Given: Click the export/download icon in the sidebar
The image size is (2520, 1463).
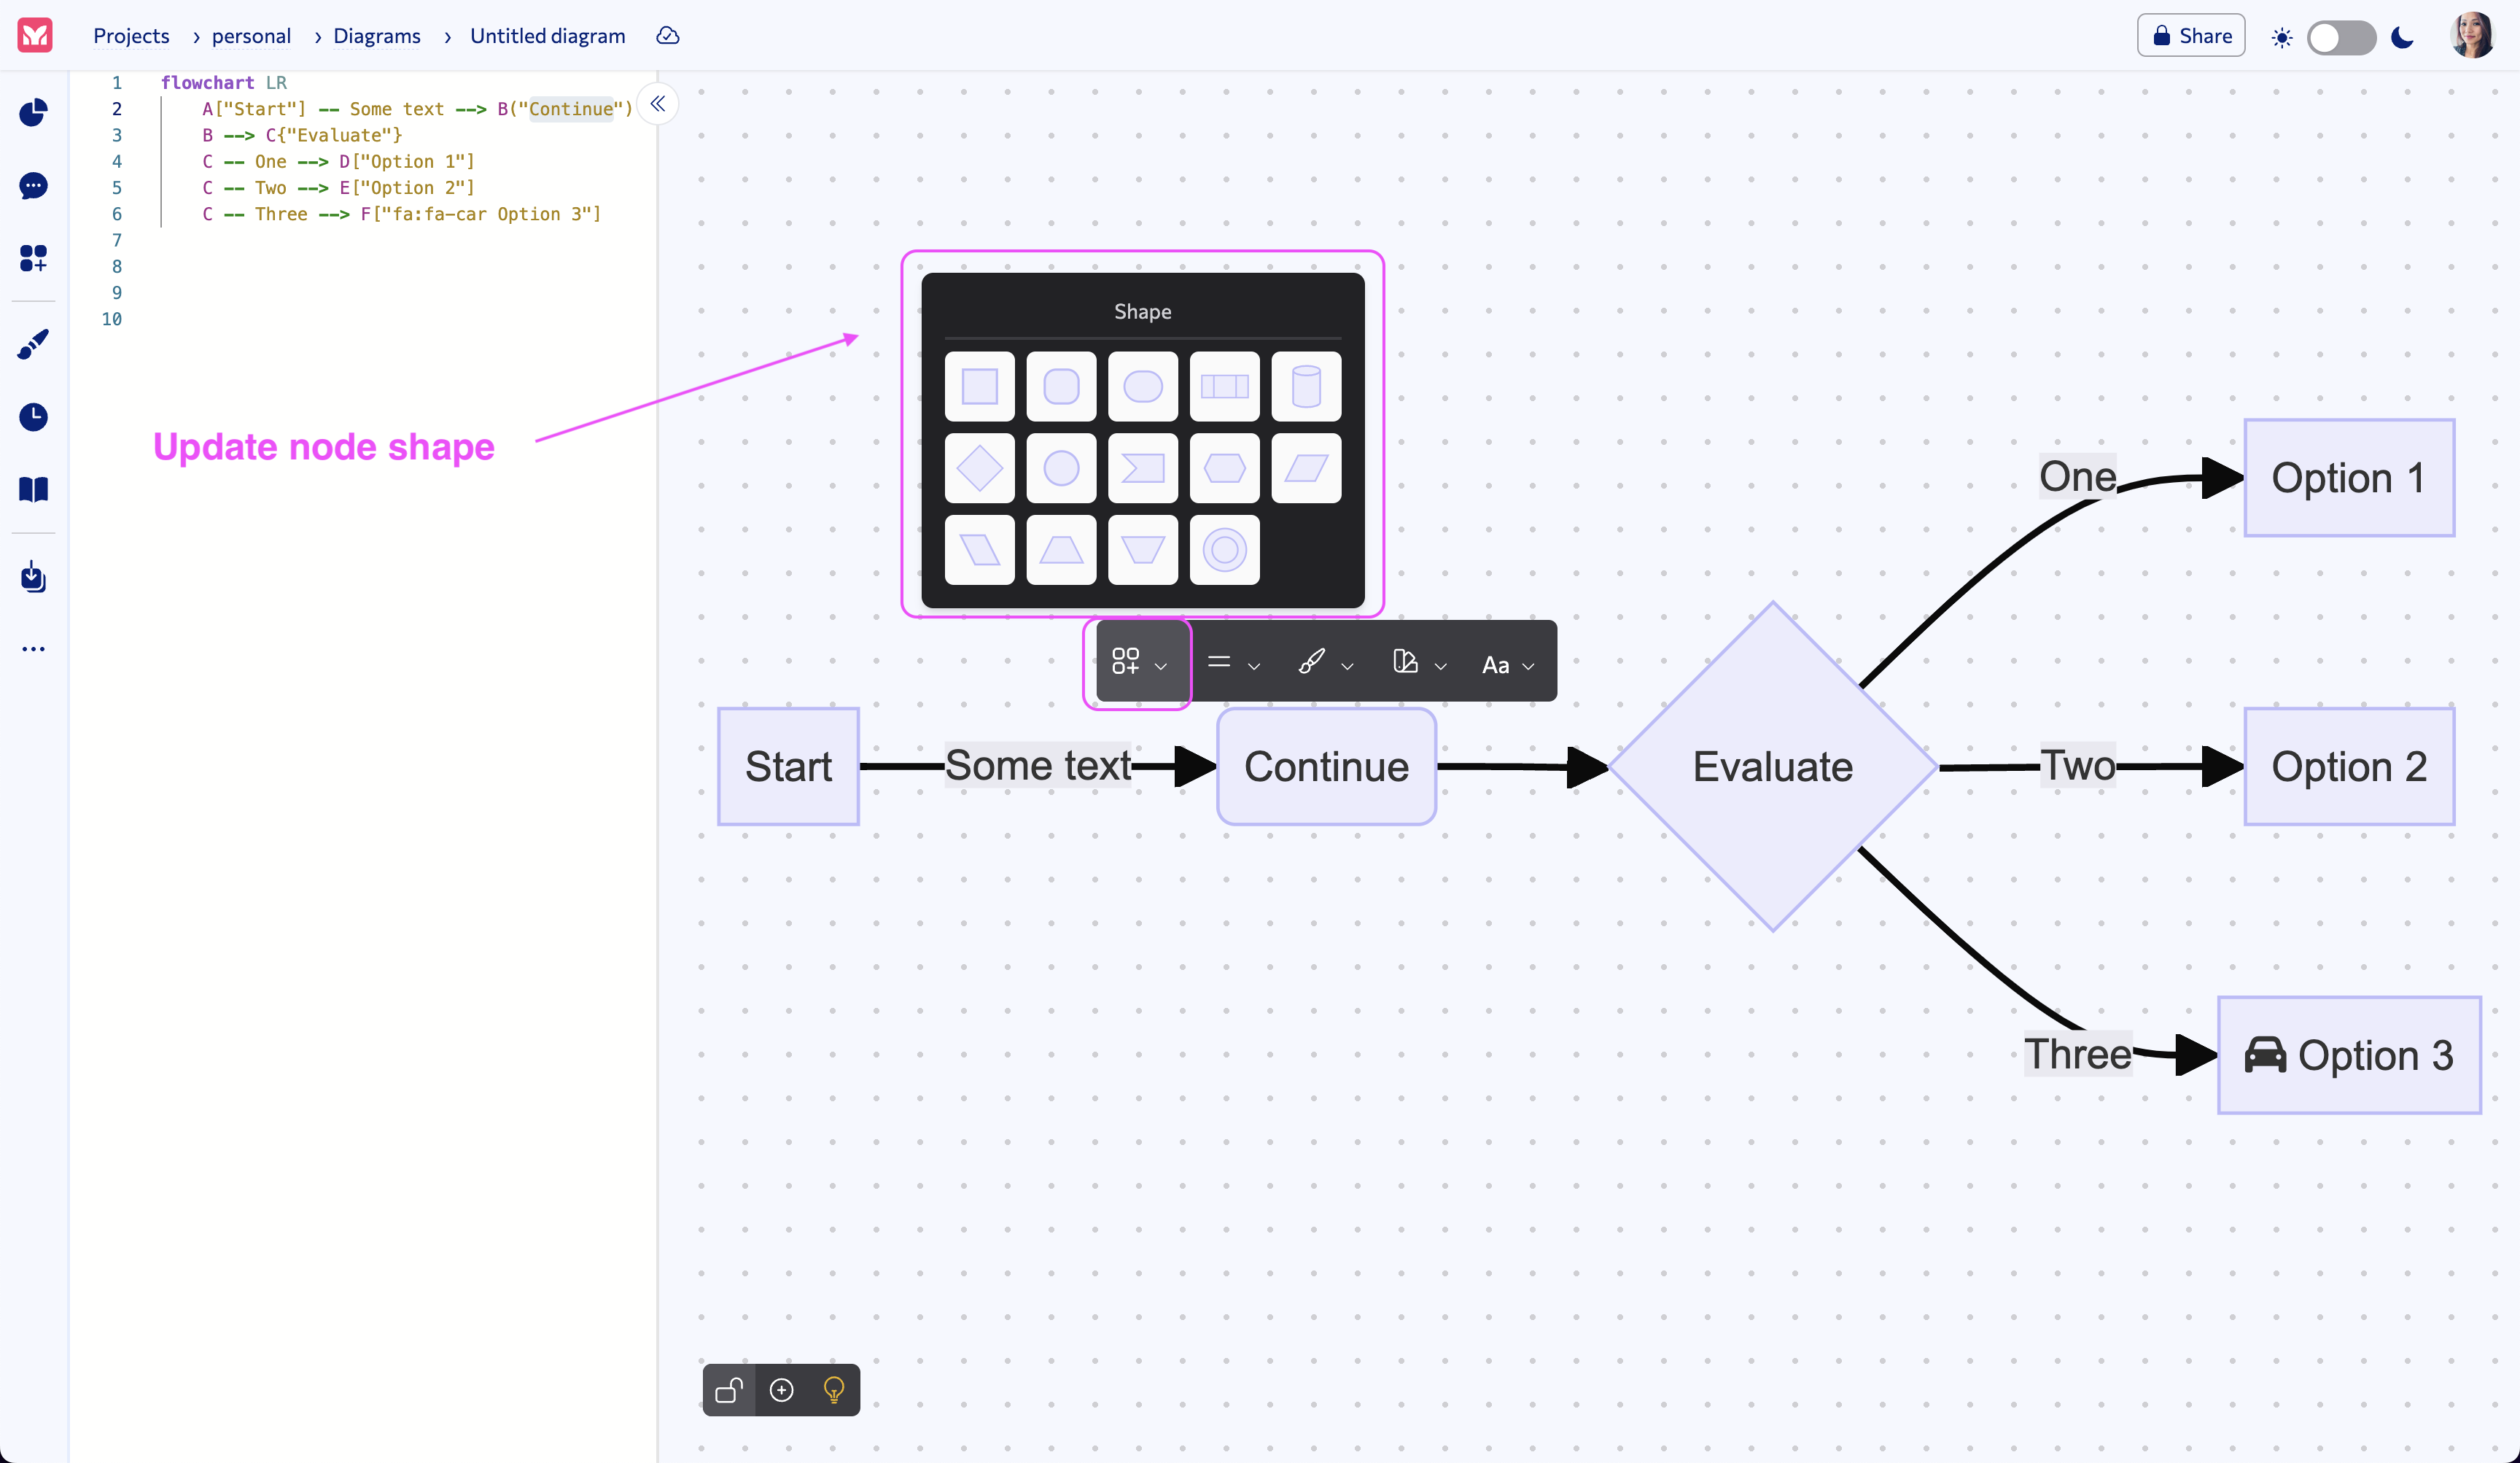Looking at the screenshot, I should 33,577.
